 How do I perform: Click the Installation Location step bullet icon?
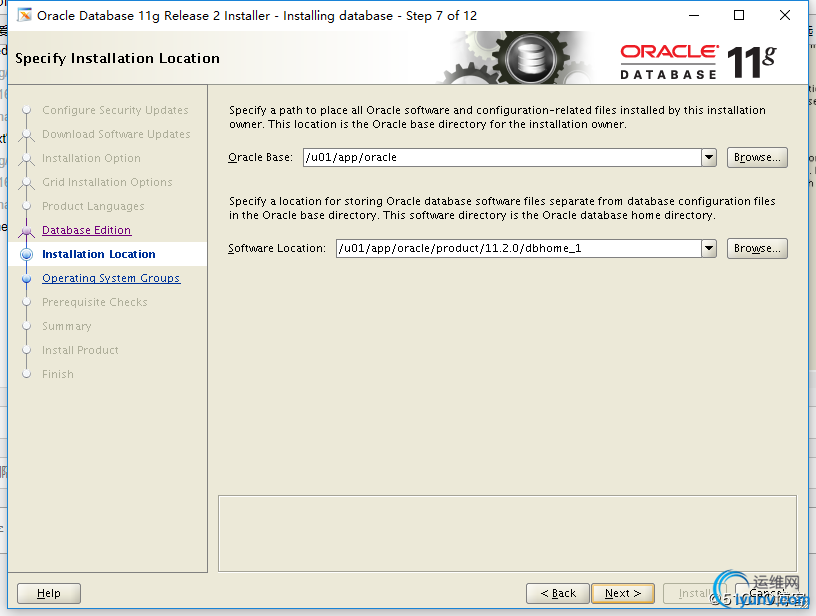(27, 254)
